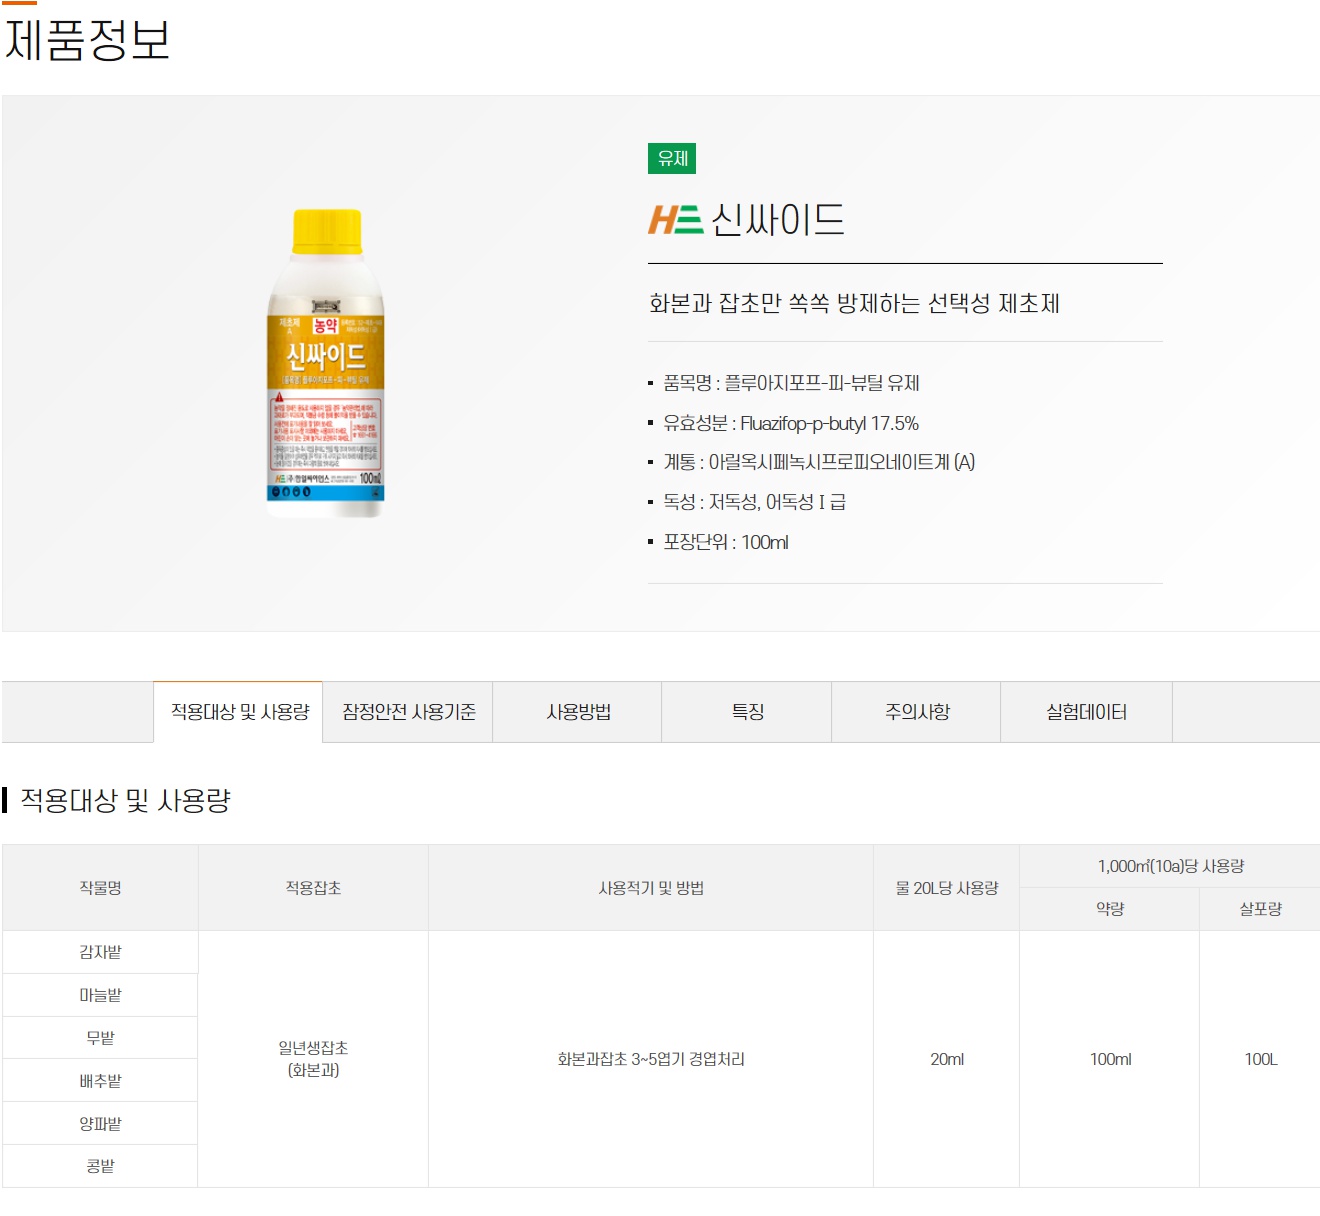
Task: Click the 계통 아릴옥시페녹시프로피오네이트계 line
Action: pyautogui.click(x=819, y=462)
